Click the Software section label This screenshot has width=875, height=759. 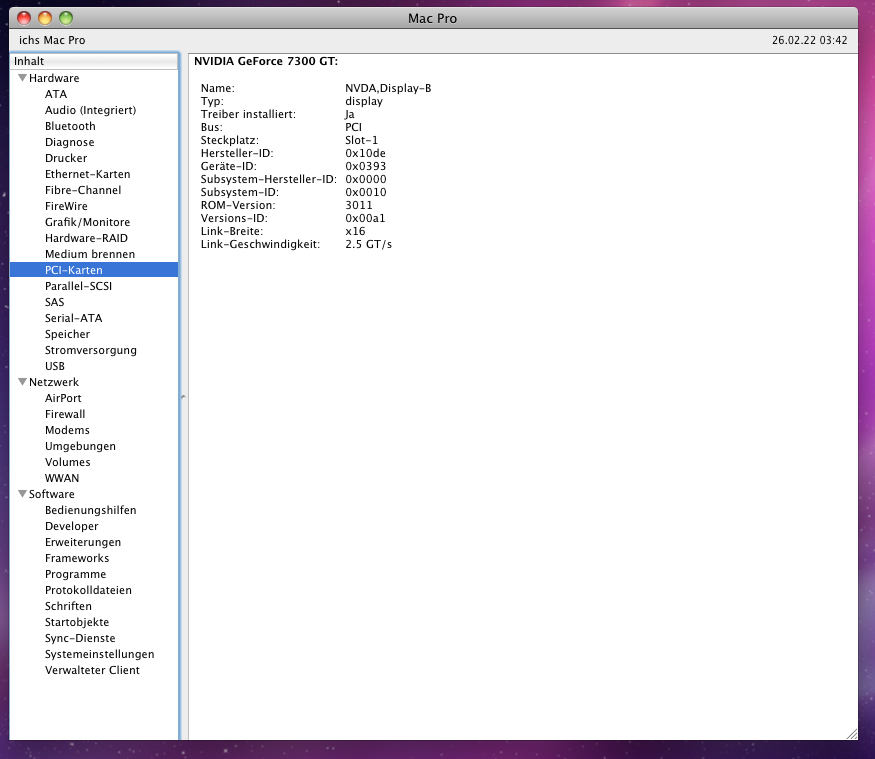pos(51,494)
